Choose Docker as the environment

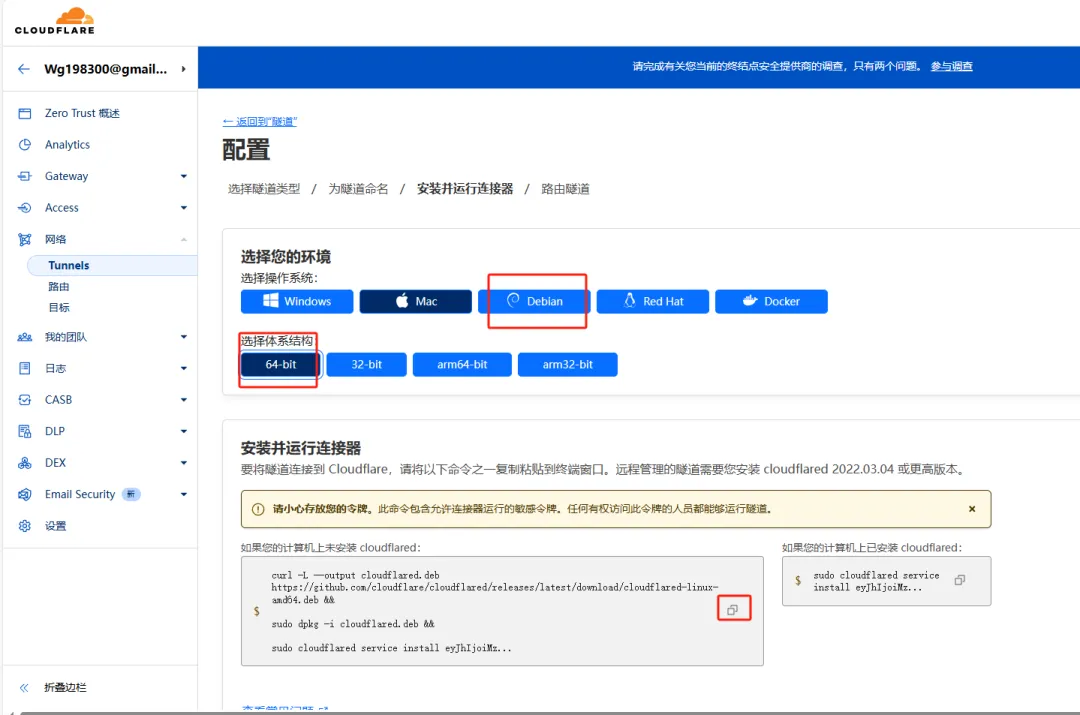(771, 301)
